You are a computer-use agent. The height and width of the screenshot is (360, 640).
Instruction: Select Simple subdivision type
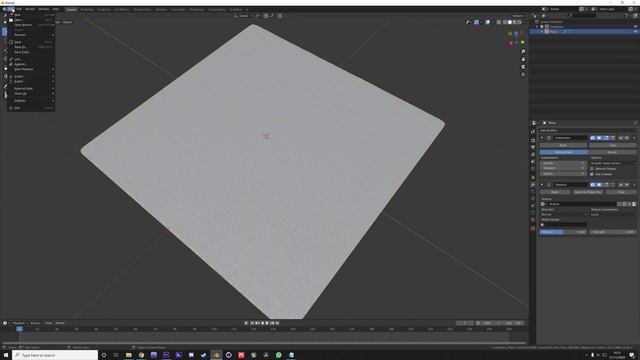612,152
